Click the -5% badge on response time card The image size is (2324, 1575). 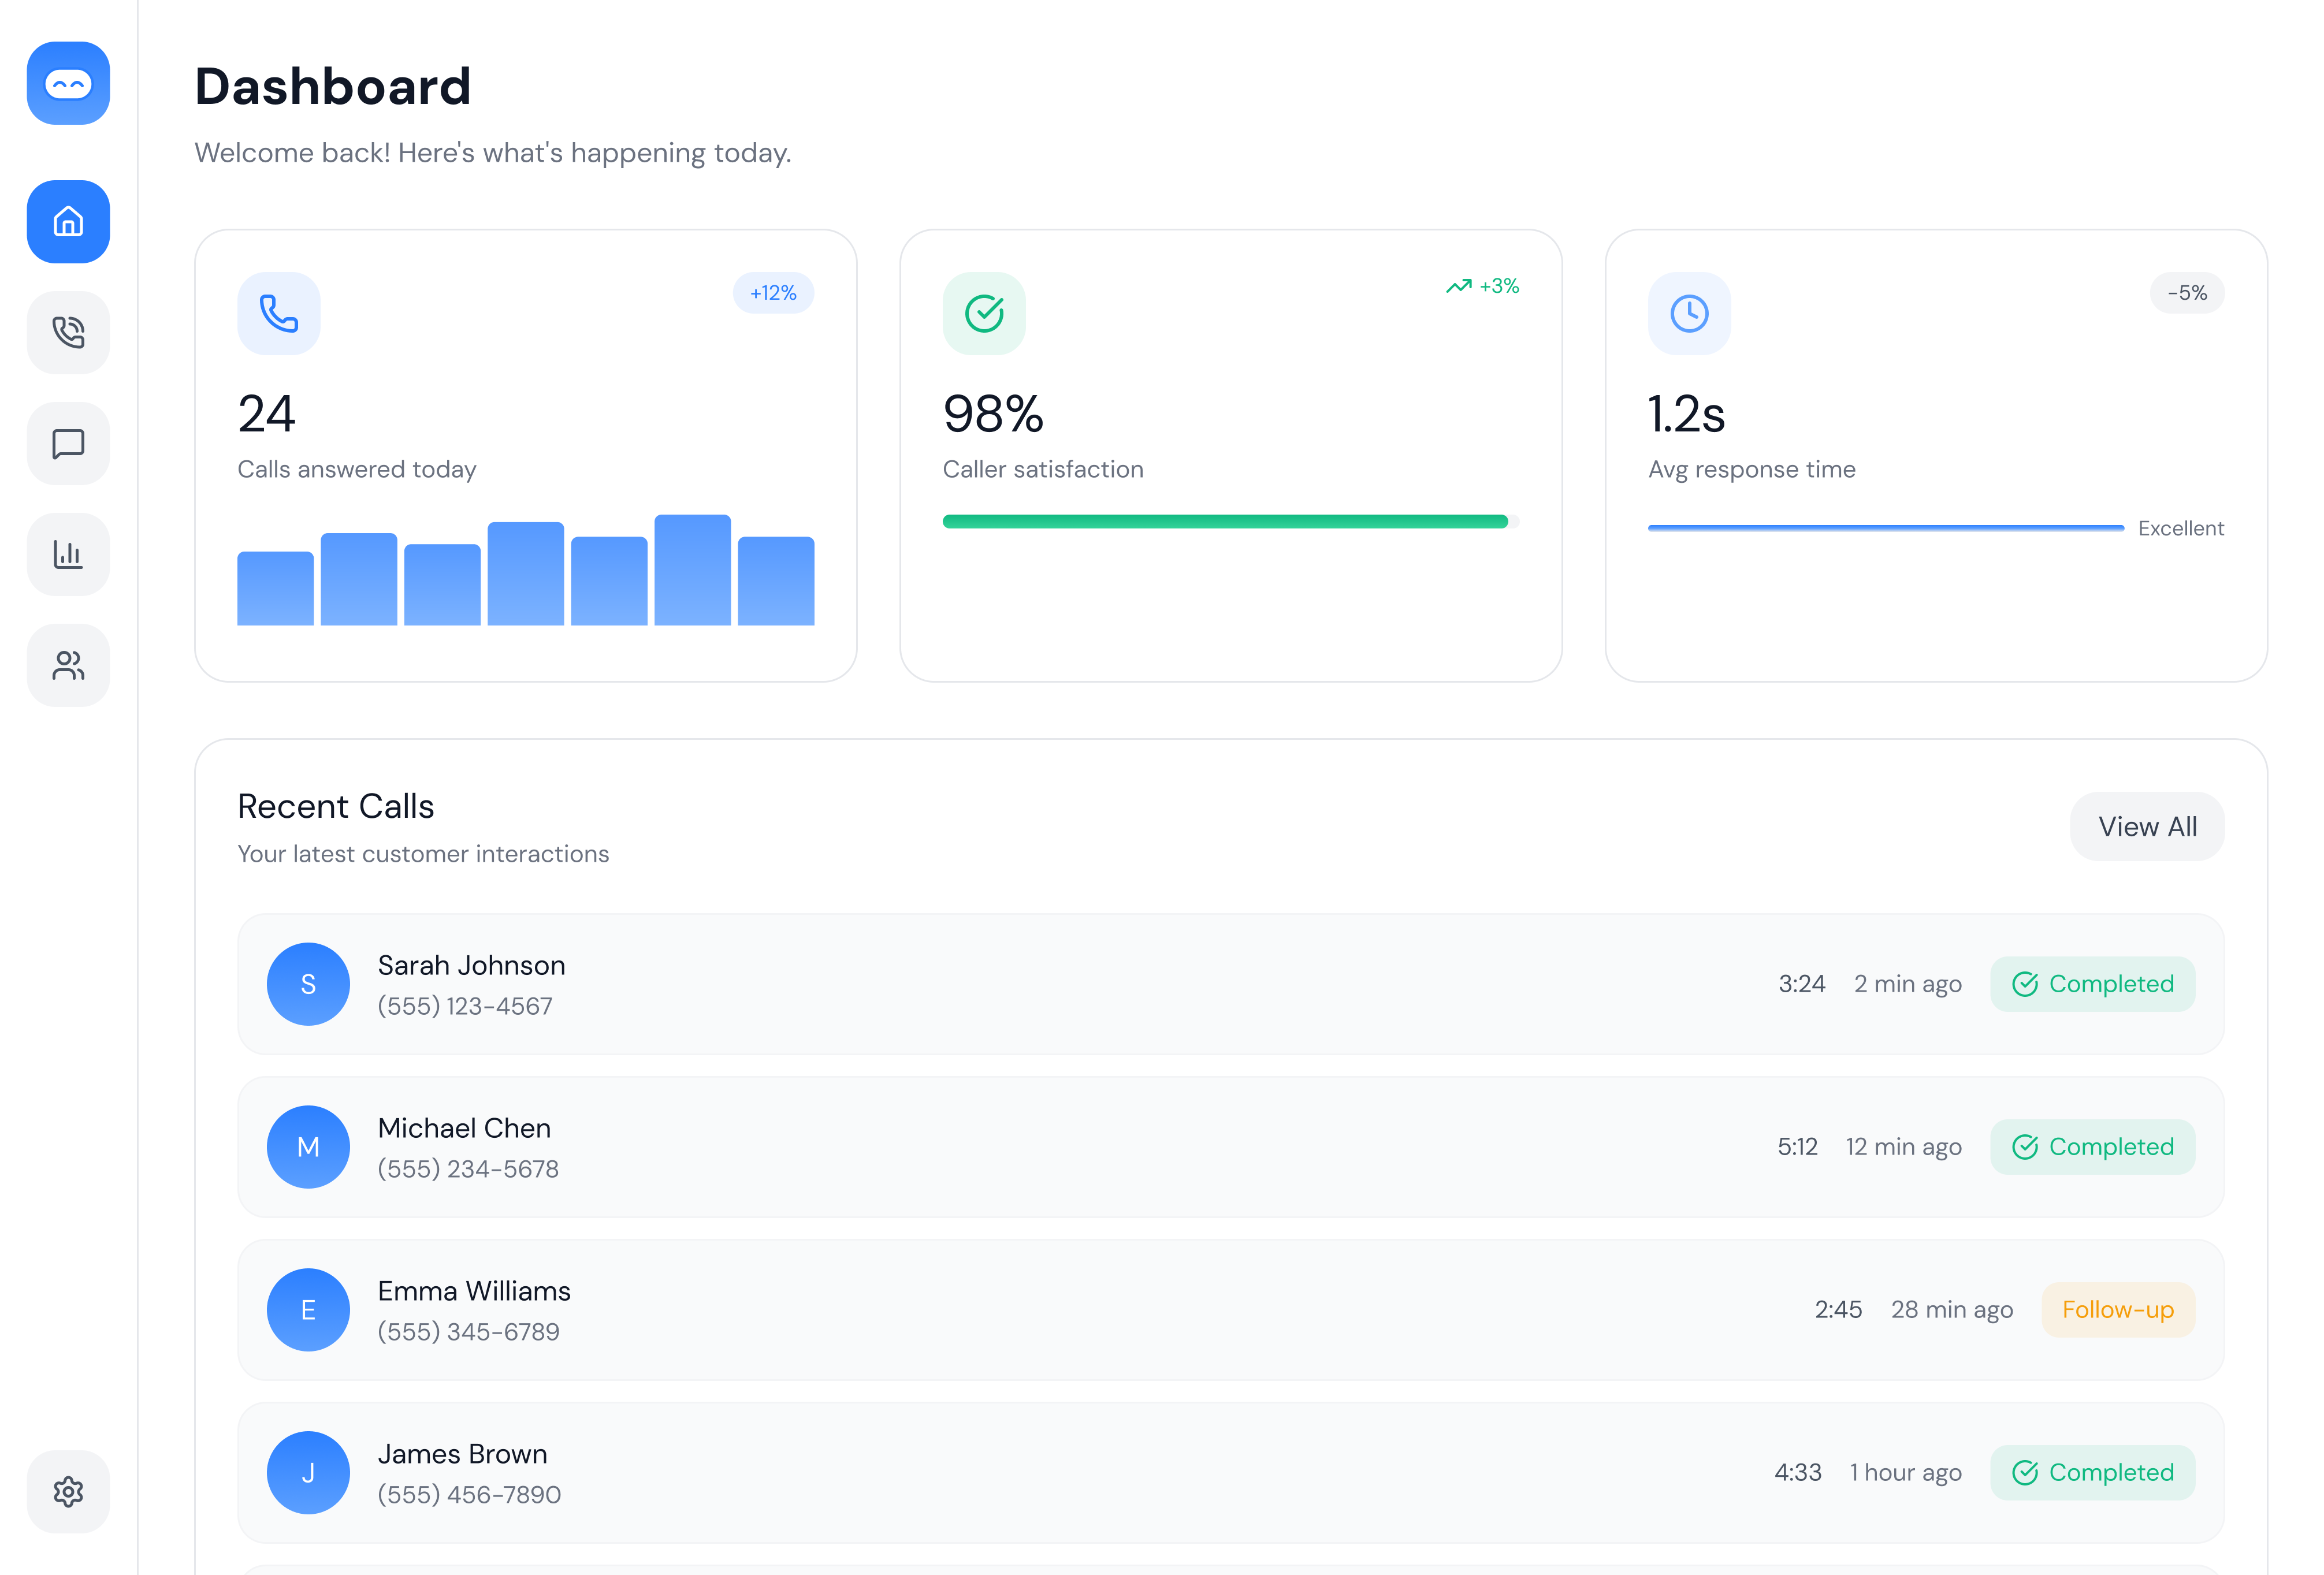(2187, 292)
